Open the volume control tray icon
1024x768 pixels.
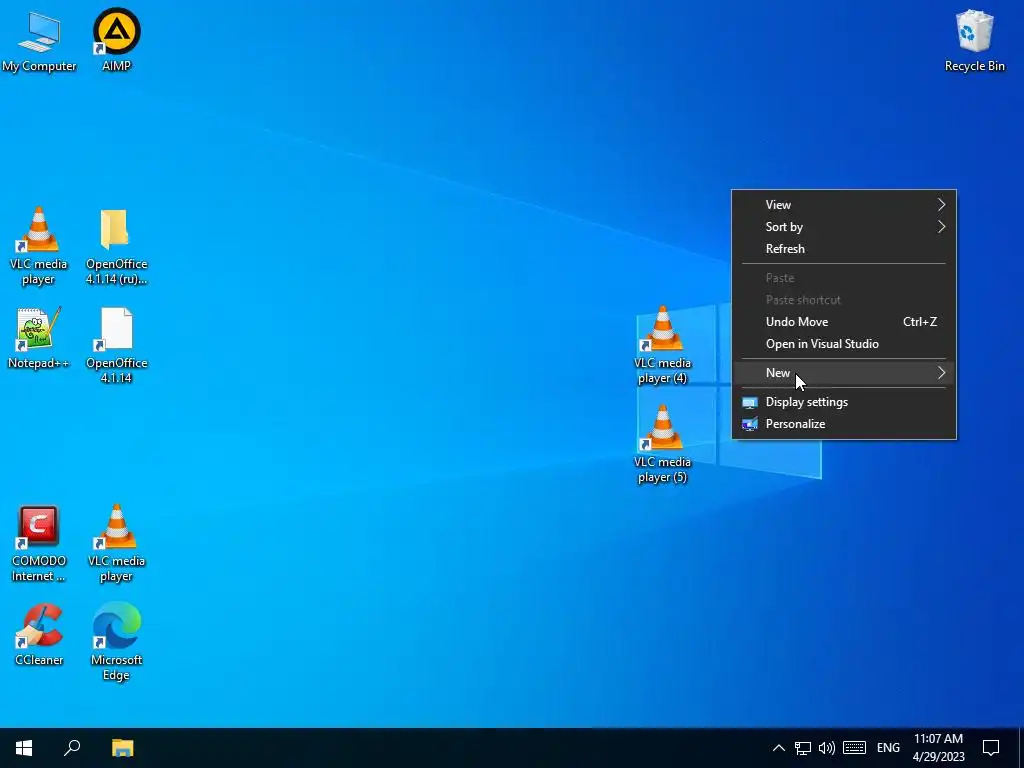[x=827, y=748]
